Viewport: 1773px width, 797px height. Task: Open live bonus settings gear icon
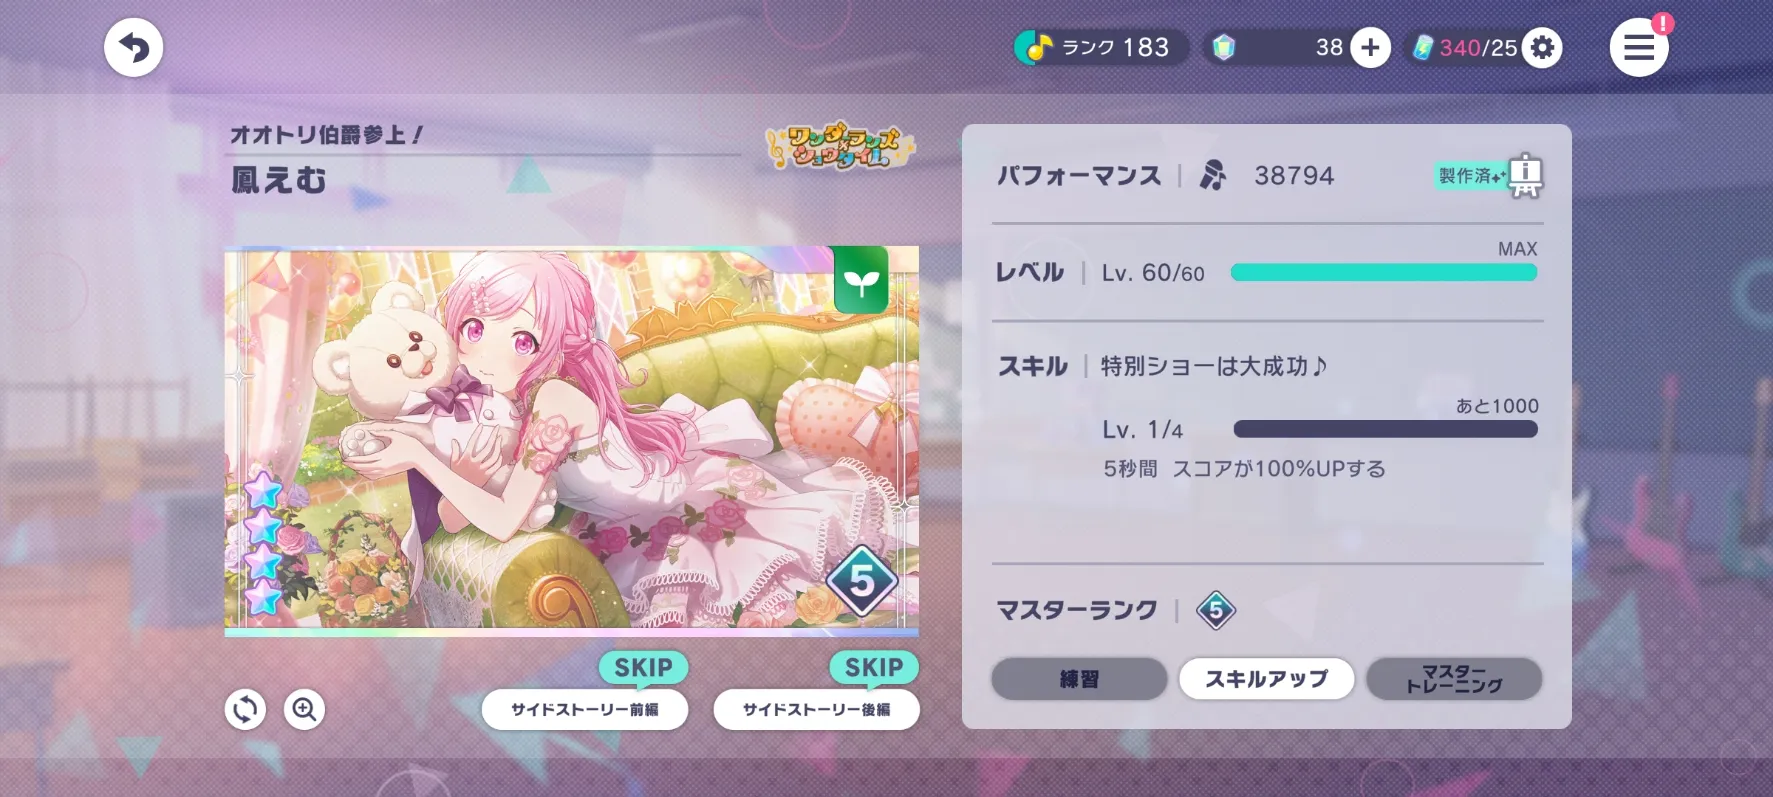click(x=1542, y=47)
